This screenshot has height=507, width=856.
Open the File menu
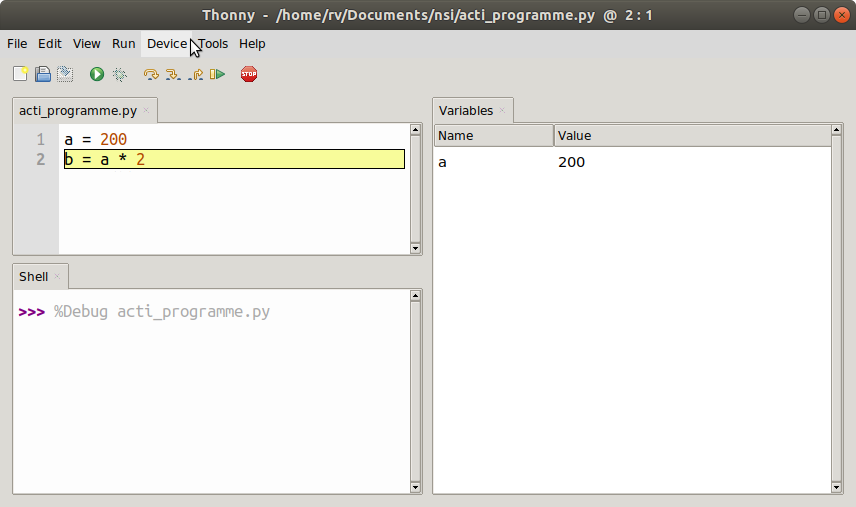(x=17, y=44)
